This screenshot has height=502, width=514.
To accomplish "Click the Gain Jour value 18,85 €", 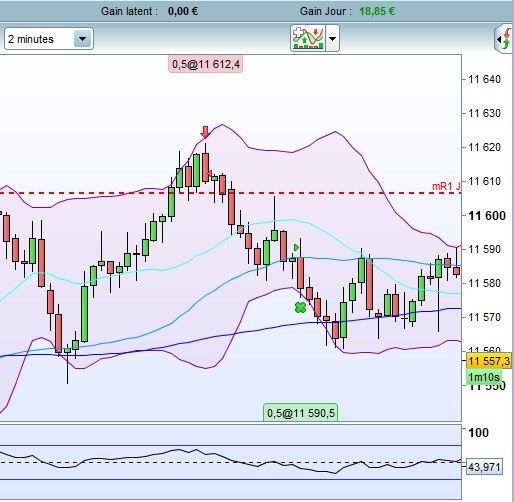I will (377, 11).
